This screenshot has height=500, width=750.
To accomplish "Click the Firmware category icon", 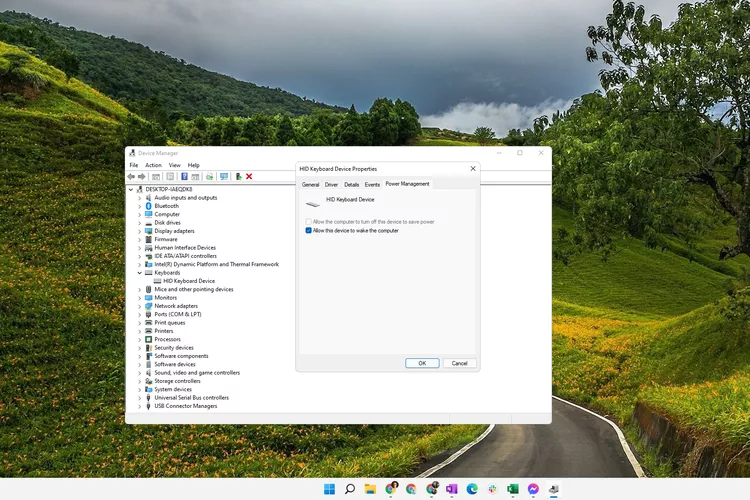I will [149, 239].
